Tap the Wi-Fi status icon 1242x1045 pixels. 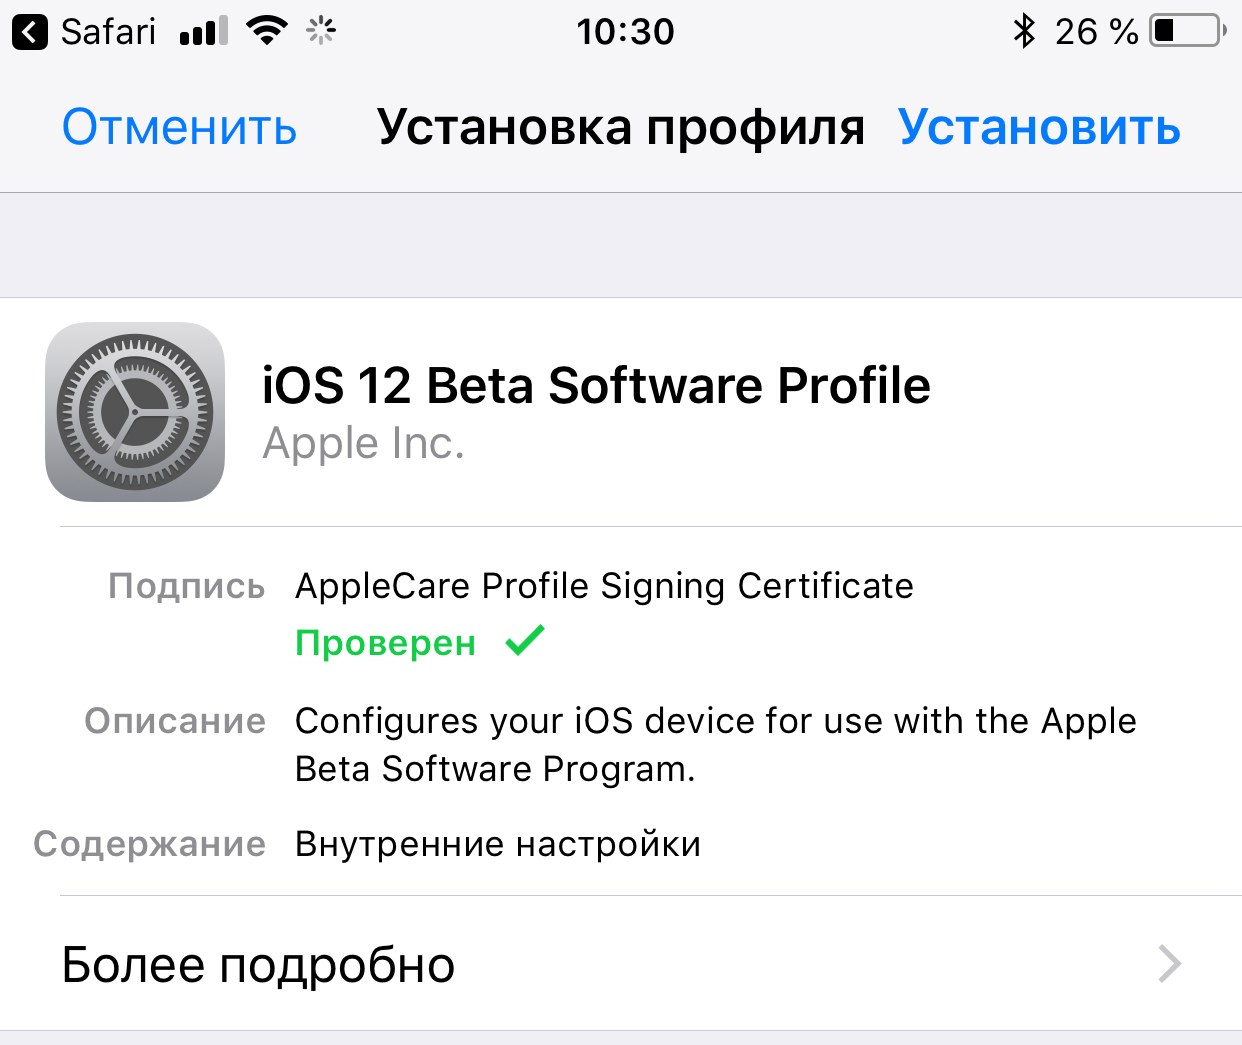266,32
